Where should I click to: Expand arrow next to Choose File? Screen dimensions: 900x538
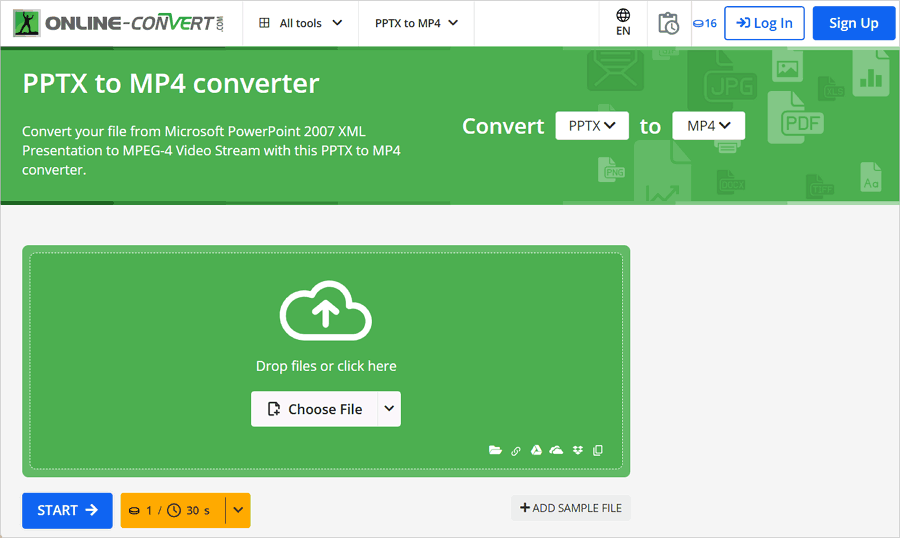(x=389, y=409)
